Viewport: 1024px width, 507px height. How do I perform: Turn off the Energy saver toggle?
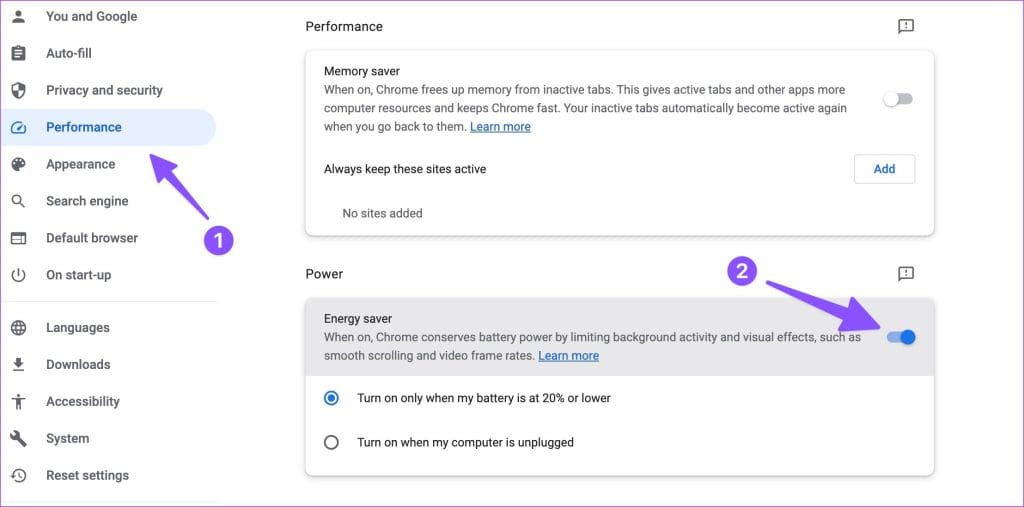coord(901,337)
